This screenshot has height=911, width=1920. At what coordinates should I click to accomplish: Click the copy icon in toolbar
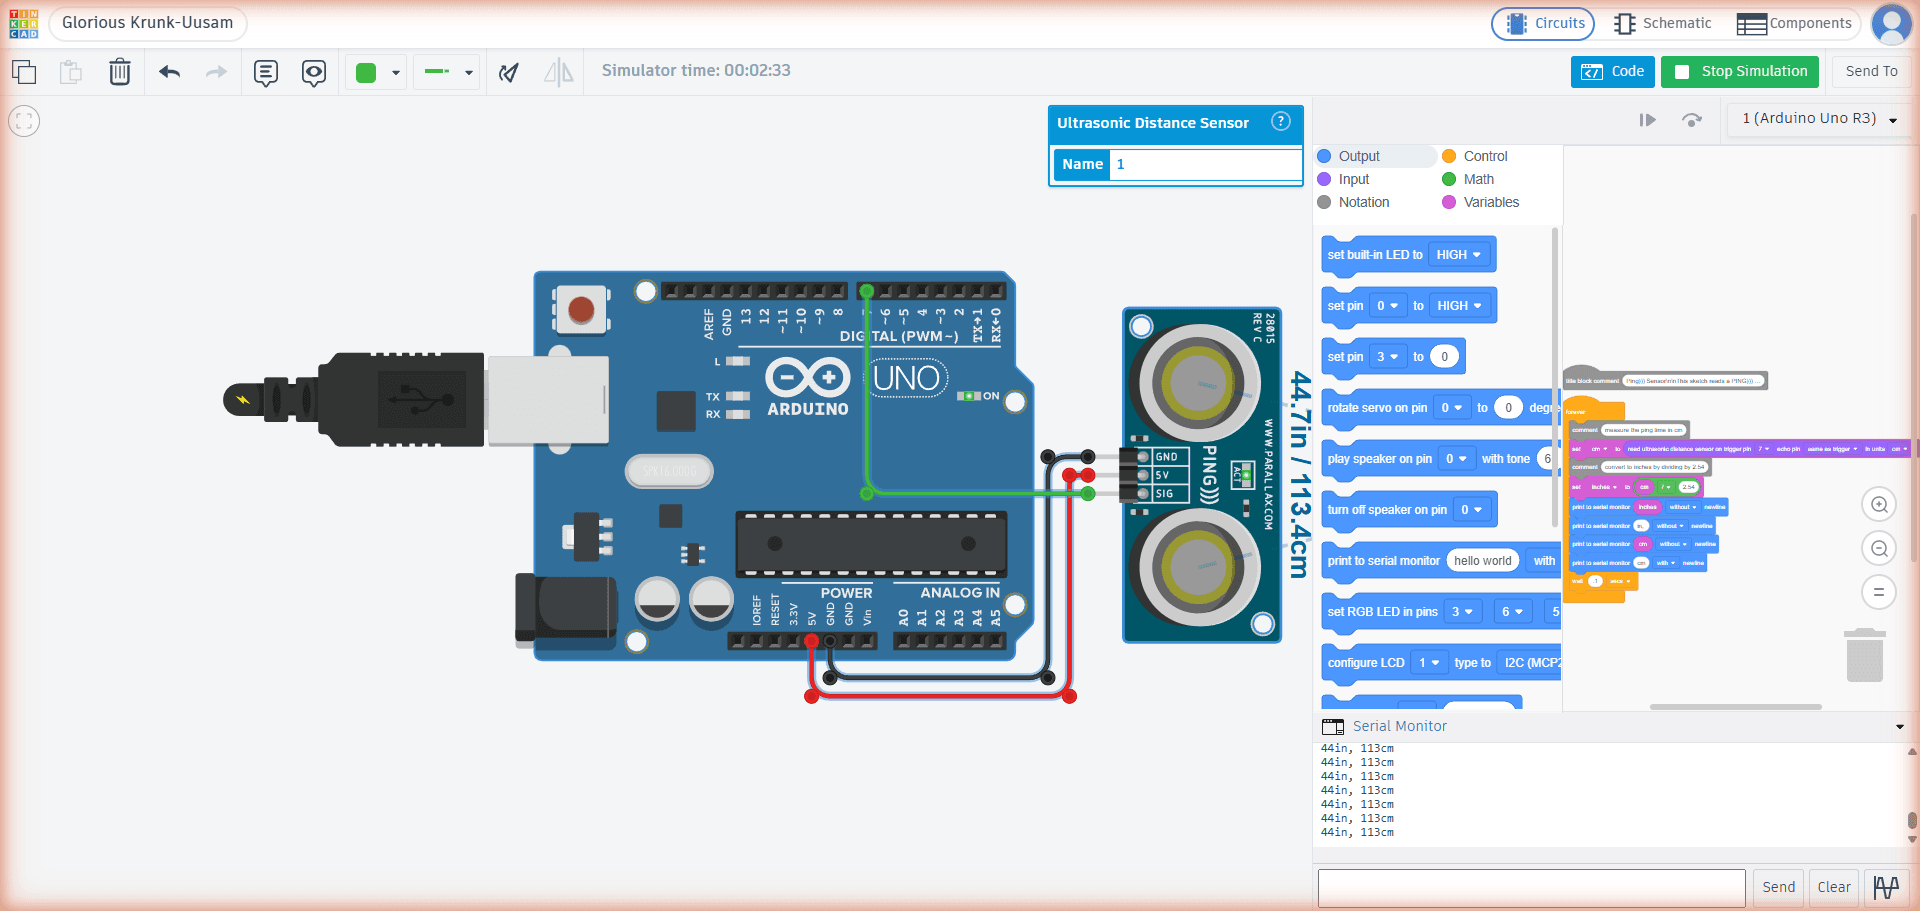click(24, 72)
